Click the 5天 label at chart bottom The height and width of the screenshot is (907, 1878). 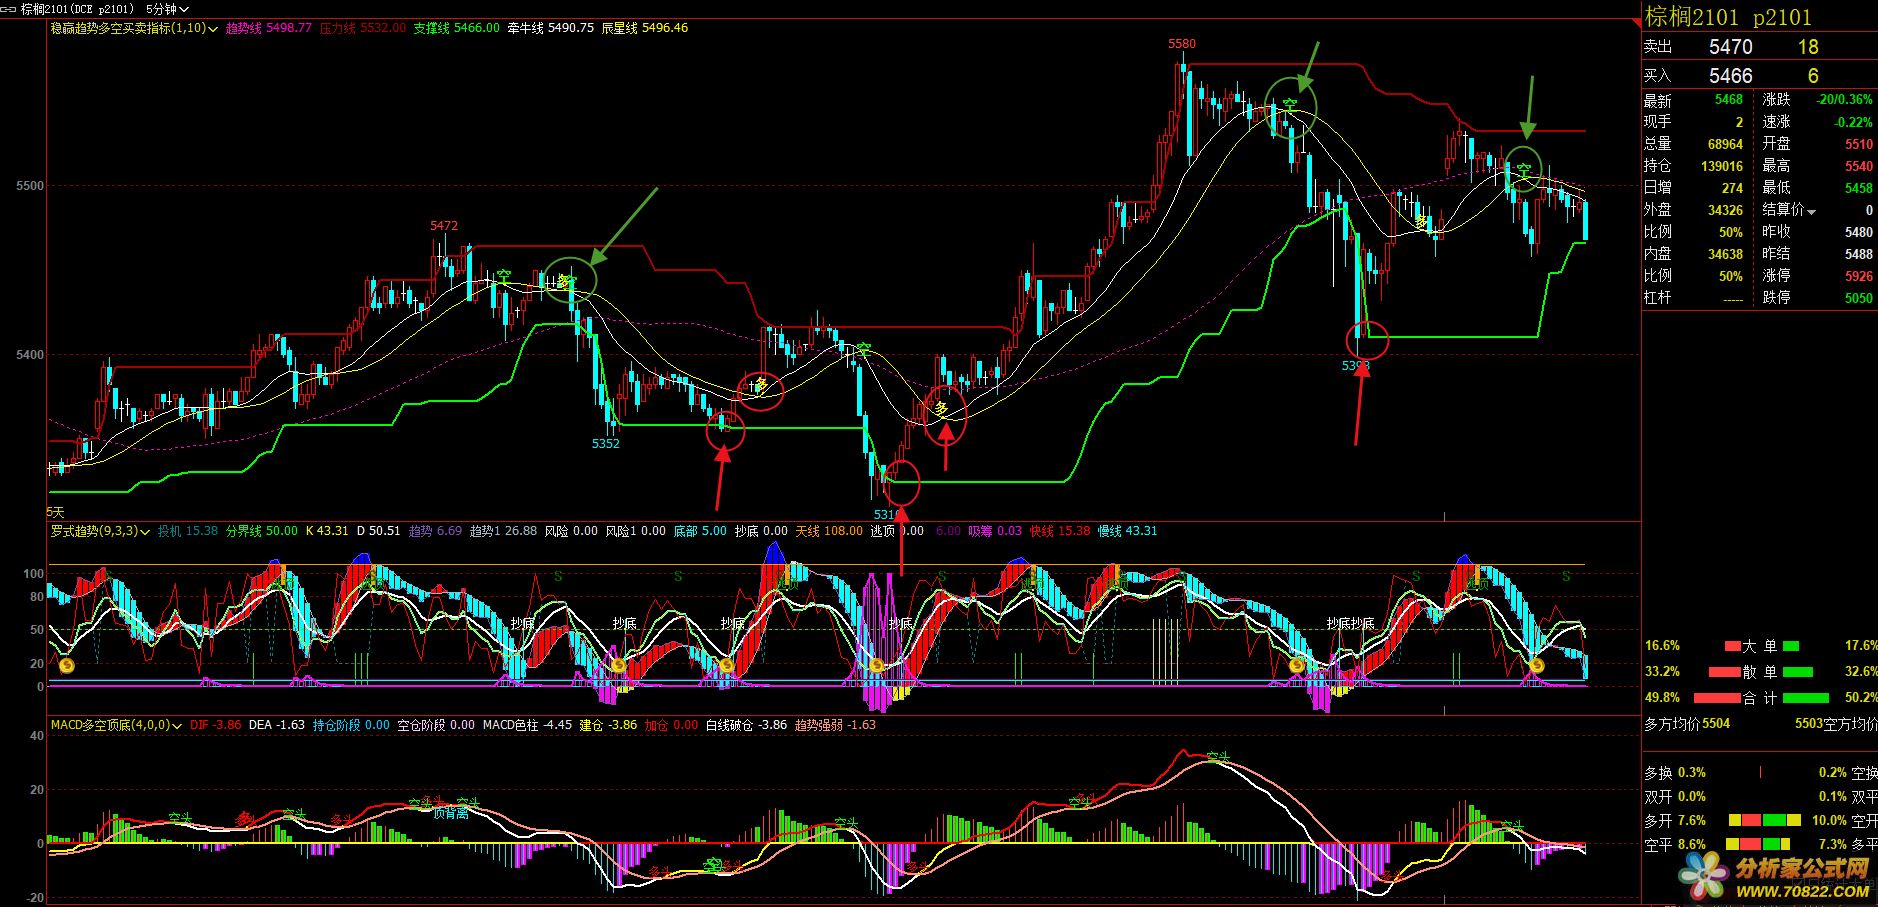[55, 512]
